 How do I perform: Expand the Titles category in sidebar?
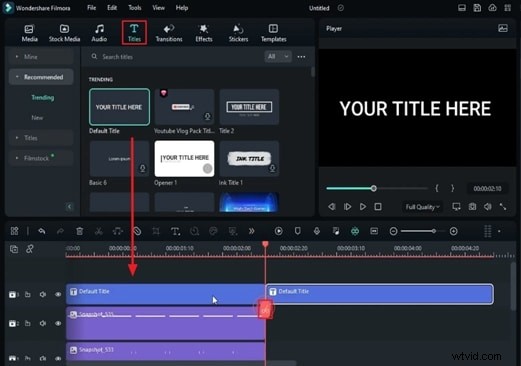[41, 138]
